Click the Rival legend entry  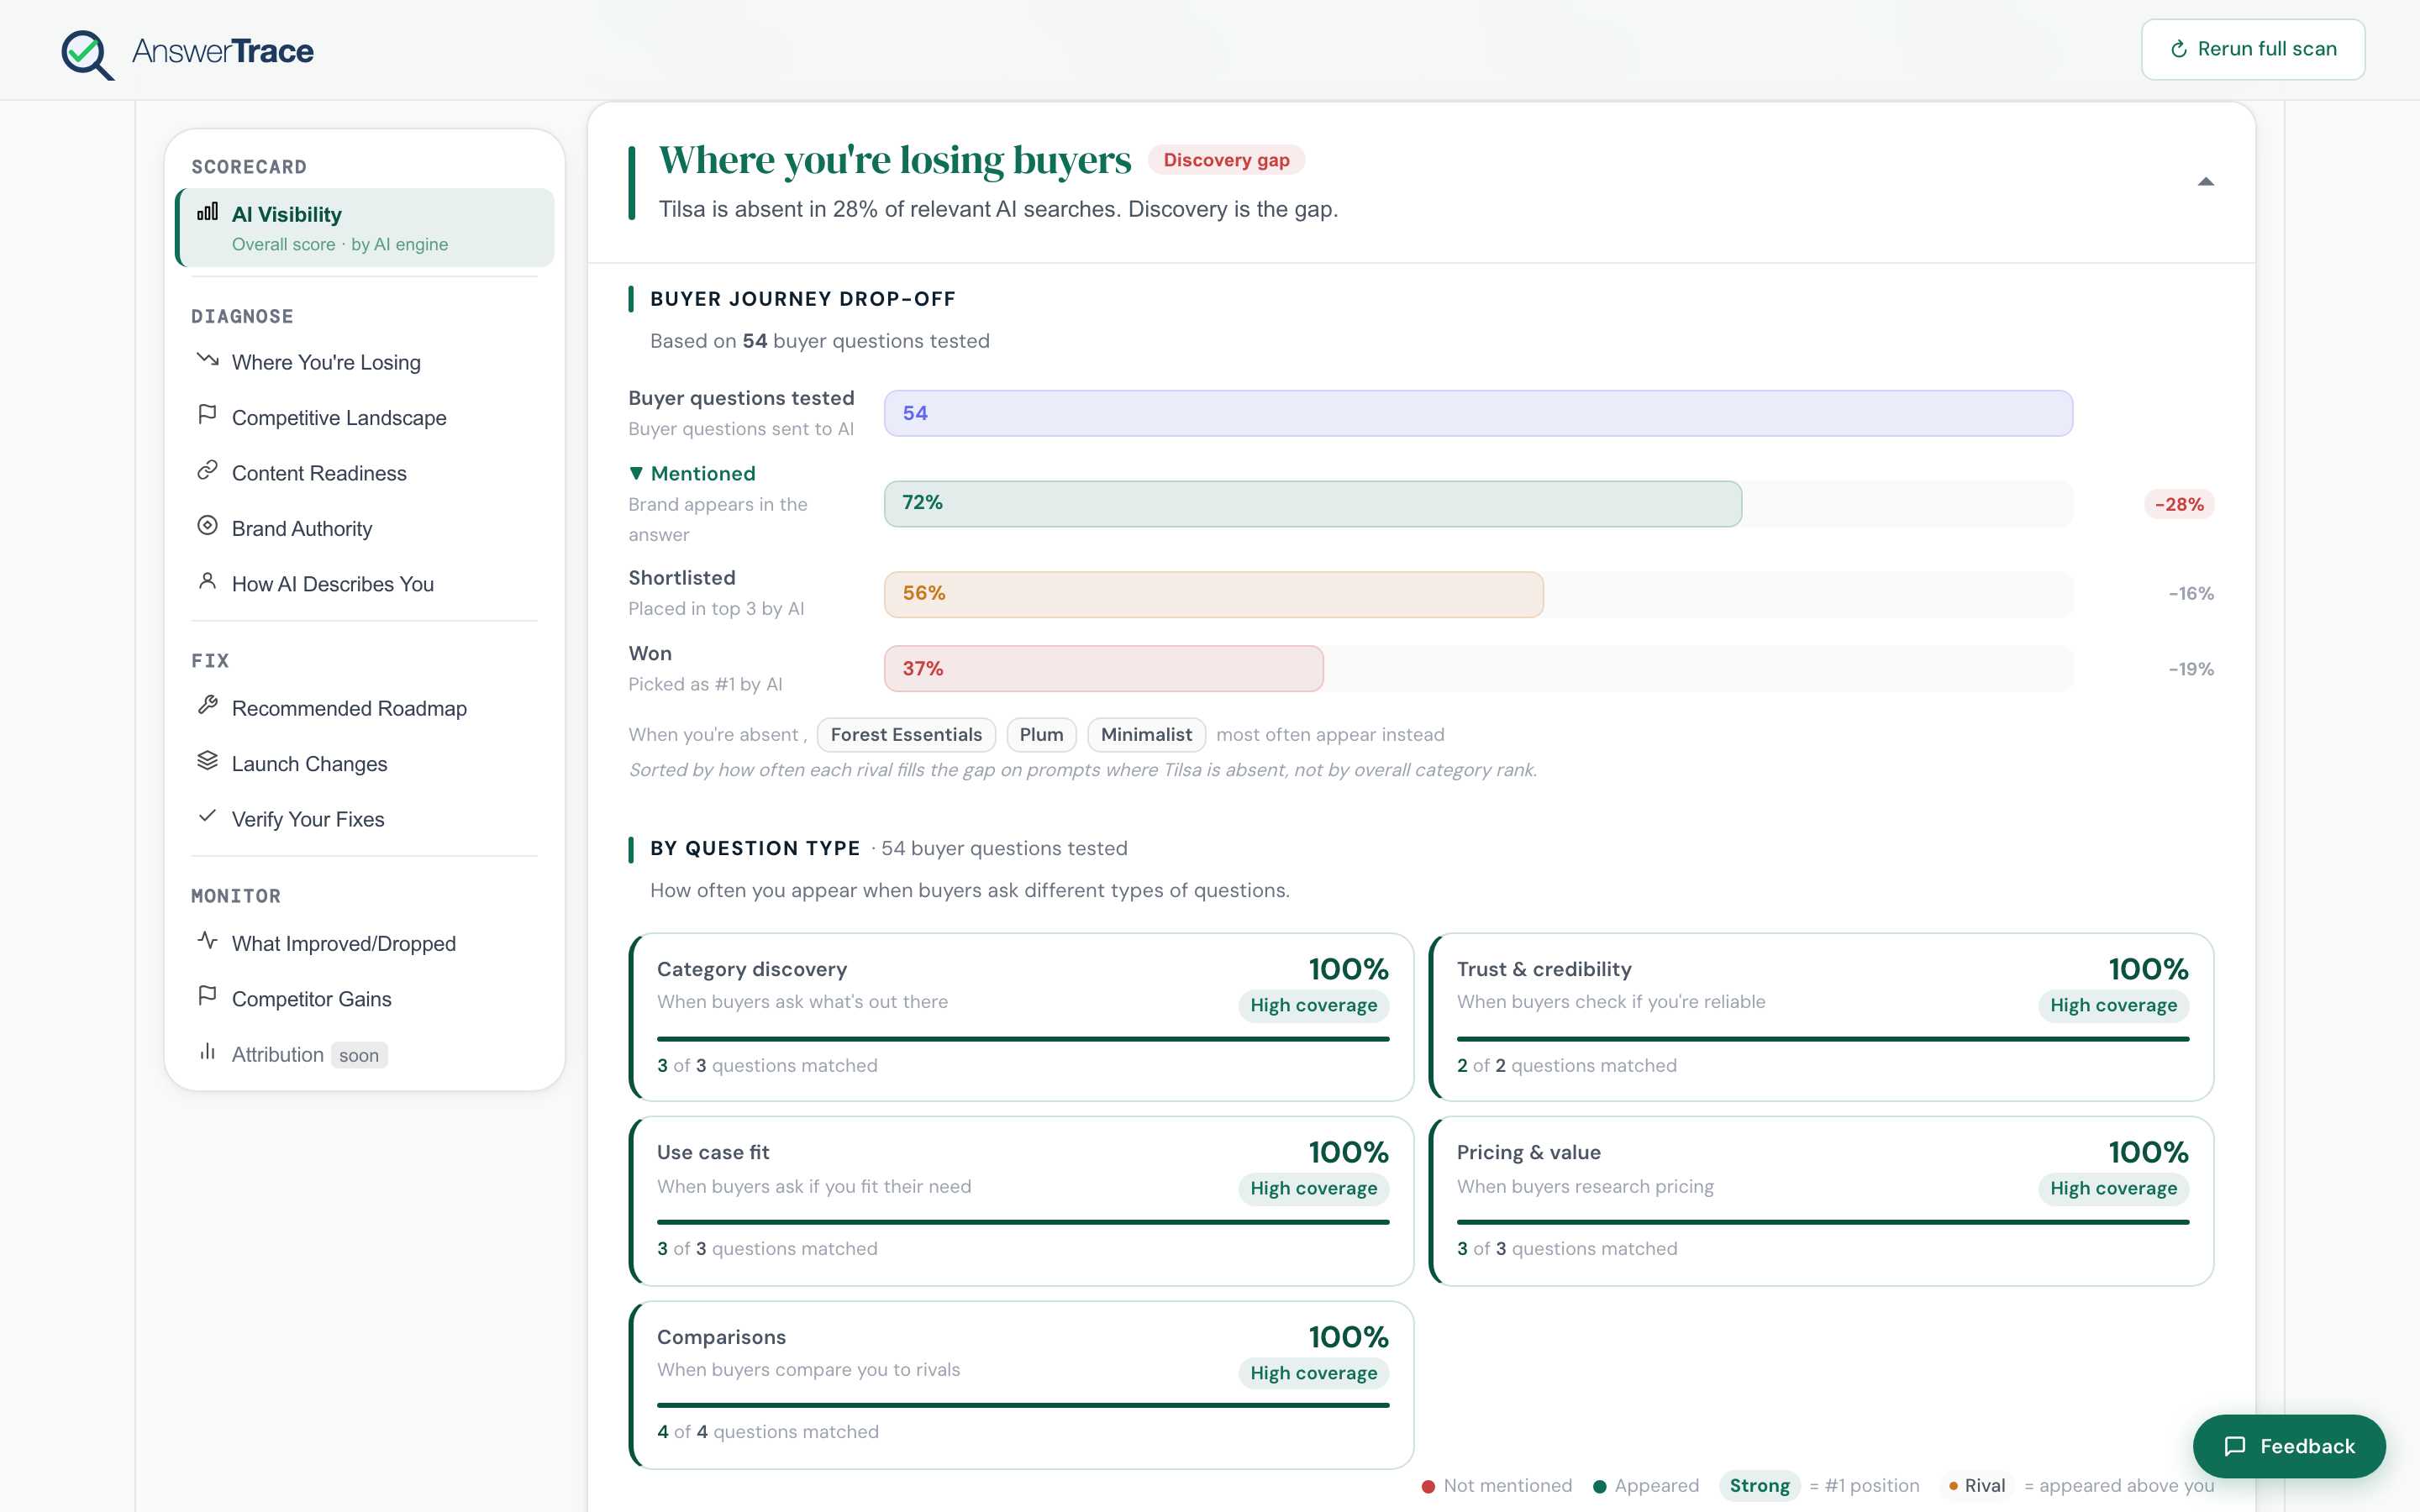(x=1977, y=1485)
